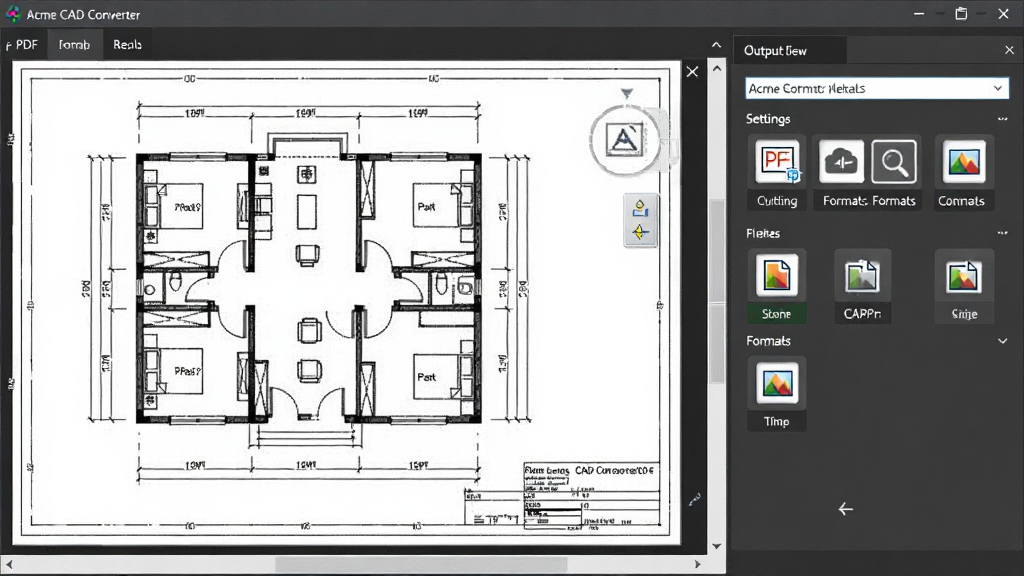The height and width of the screenshot is (576, 1024).
Task: Click the Acme CAD Converter app logo
Action: tap(13, 14)
